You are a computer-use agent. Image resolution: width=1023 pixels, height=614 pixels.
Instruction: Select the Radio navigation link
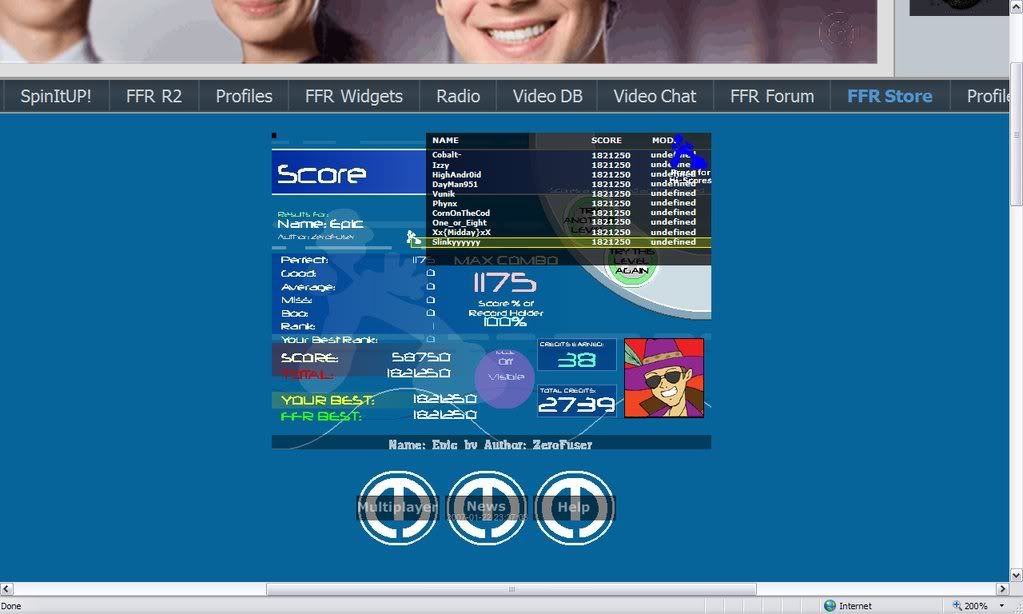[458, 96]
